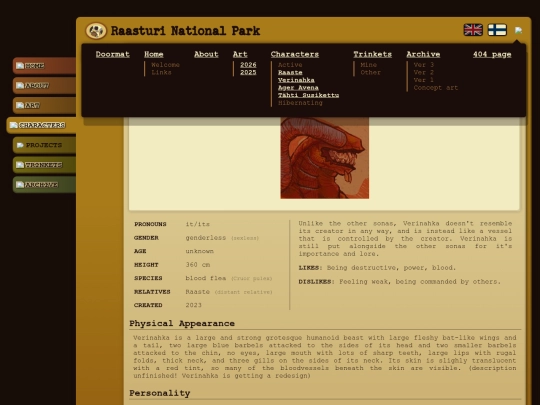The width and height of the screenshot is (540, 405).
Task: Click the icon on the Art sidebar tab
Action: click(x=20, y=105)
